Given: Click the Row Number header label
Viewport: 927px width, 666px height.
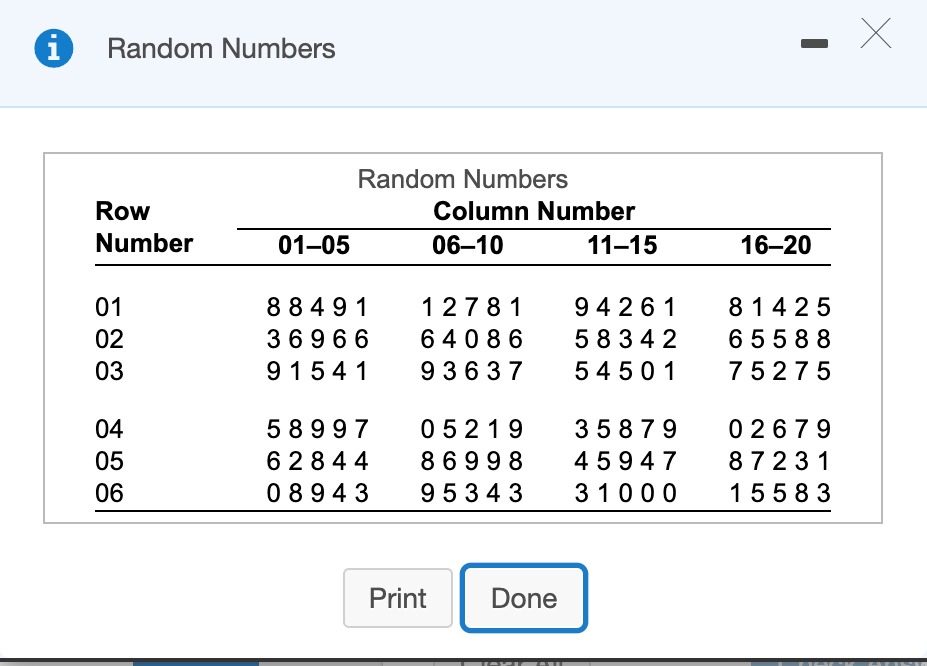Looking at the screenshot, I should pyautogui.click(x=143, y=226).
